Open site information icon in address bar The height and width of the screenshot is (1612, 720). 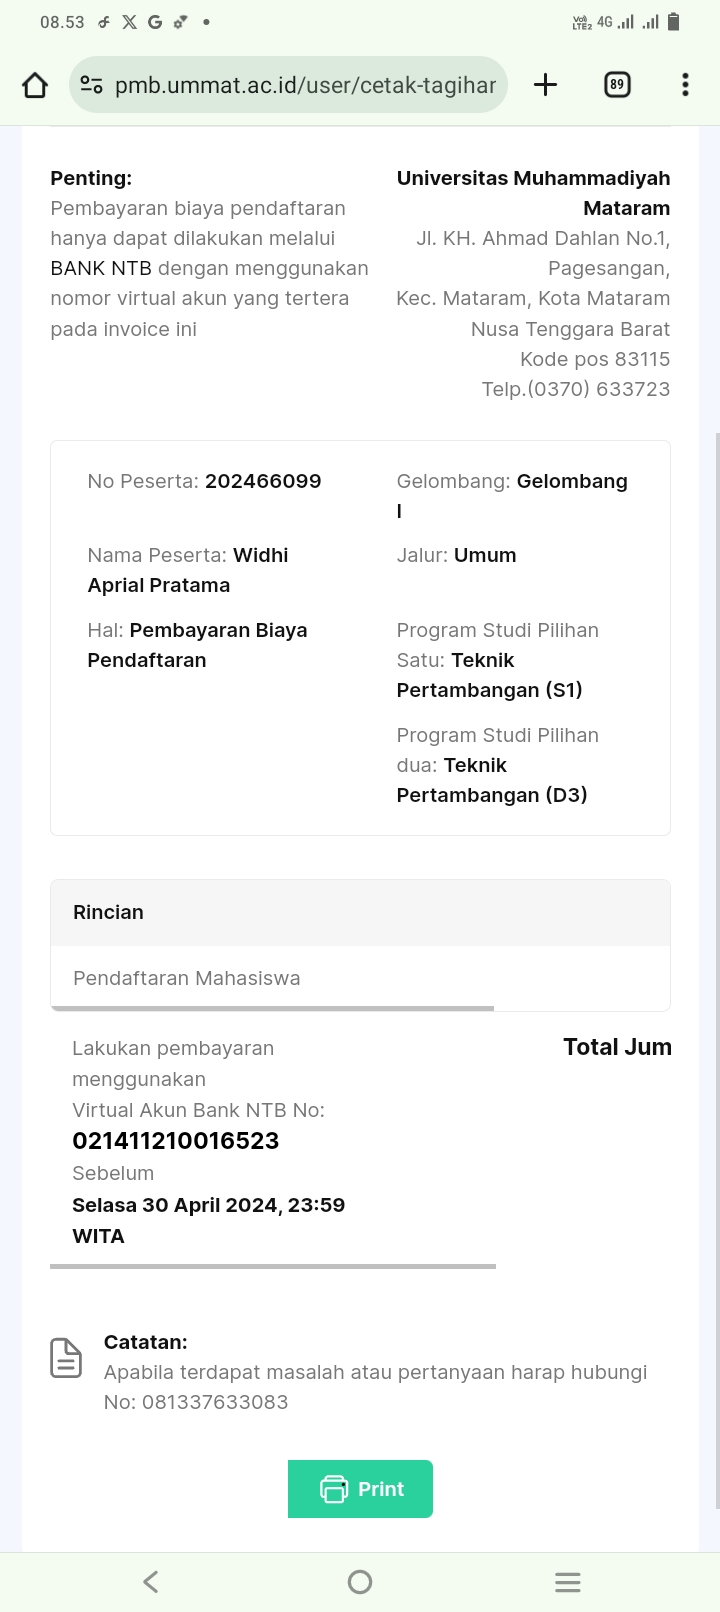(x=91, y=85)
